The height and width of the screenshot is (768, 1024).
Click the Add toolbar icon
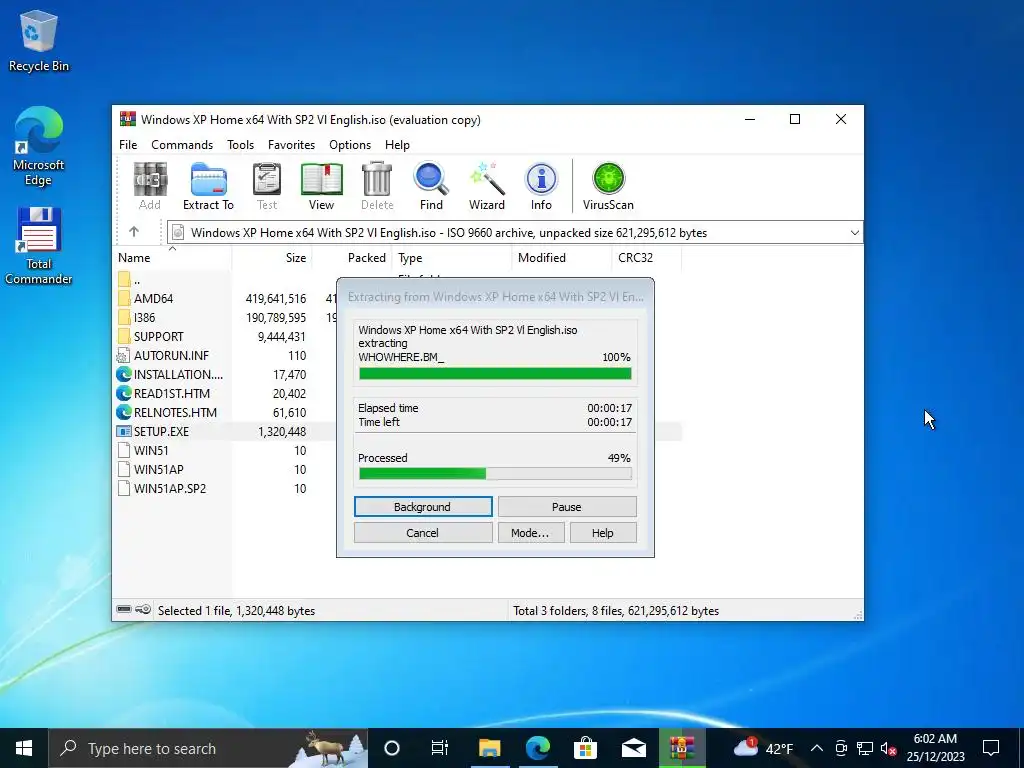click(150, 186)
